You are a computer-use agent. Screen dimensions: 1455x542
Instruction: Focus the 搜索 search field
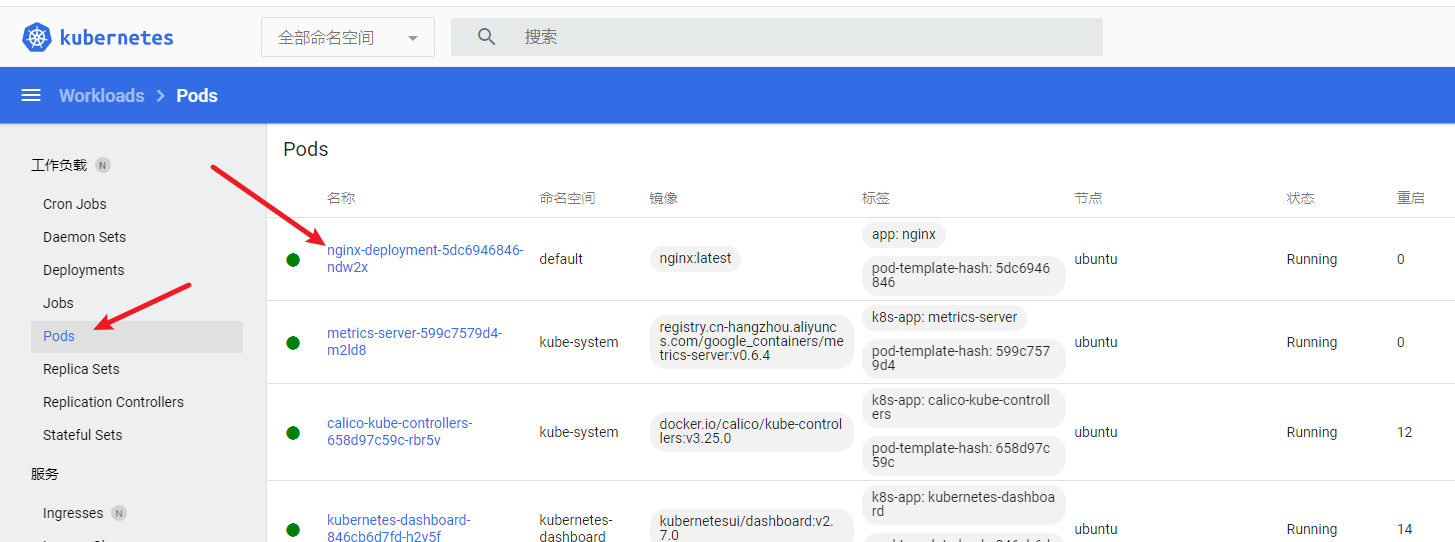coord(777,37)
